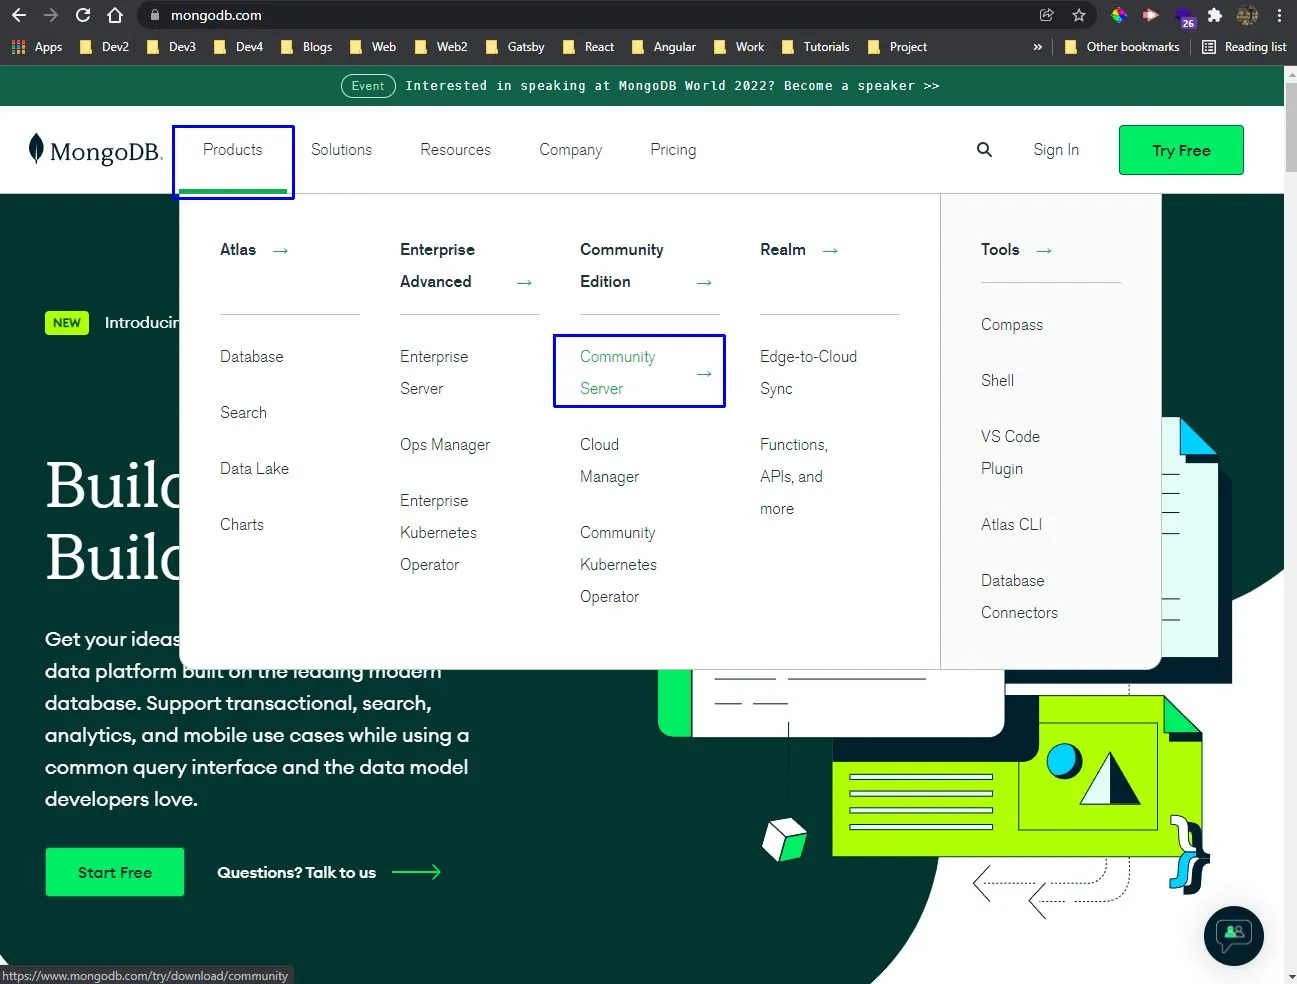
Task: Open the Solutions menu
Action: (x=341, y=150)
